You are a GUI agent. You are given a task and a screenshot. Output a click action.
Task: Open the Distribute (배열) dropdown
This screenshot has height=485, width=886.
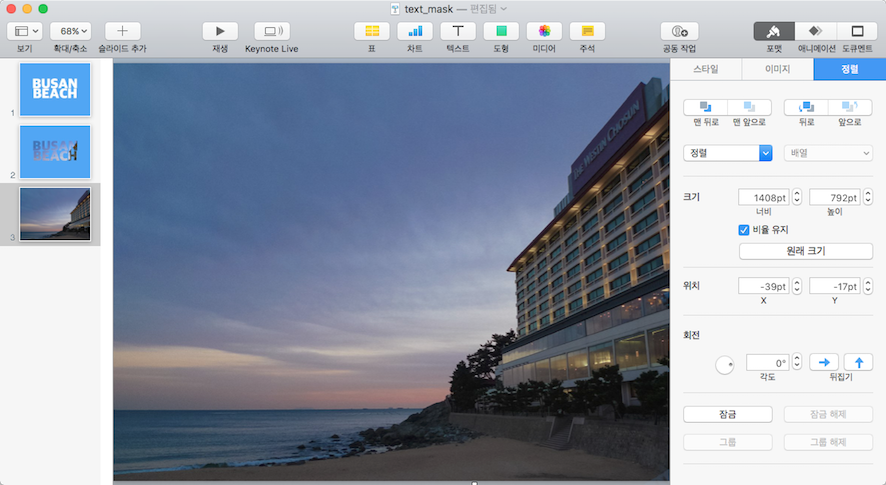[x=828, y=153]
